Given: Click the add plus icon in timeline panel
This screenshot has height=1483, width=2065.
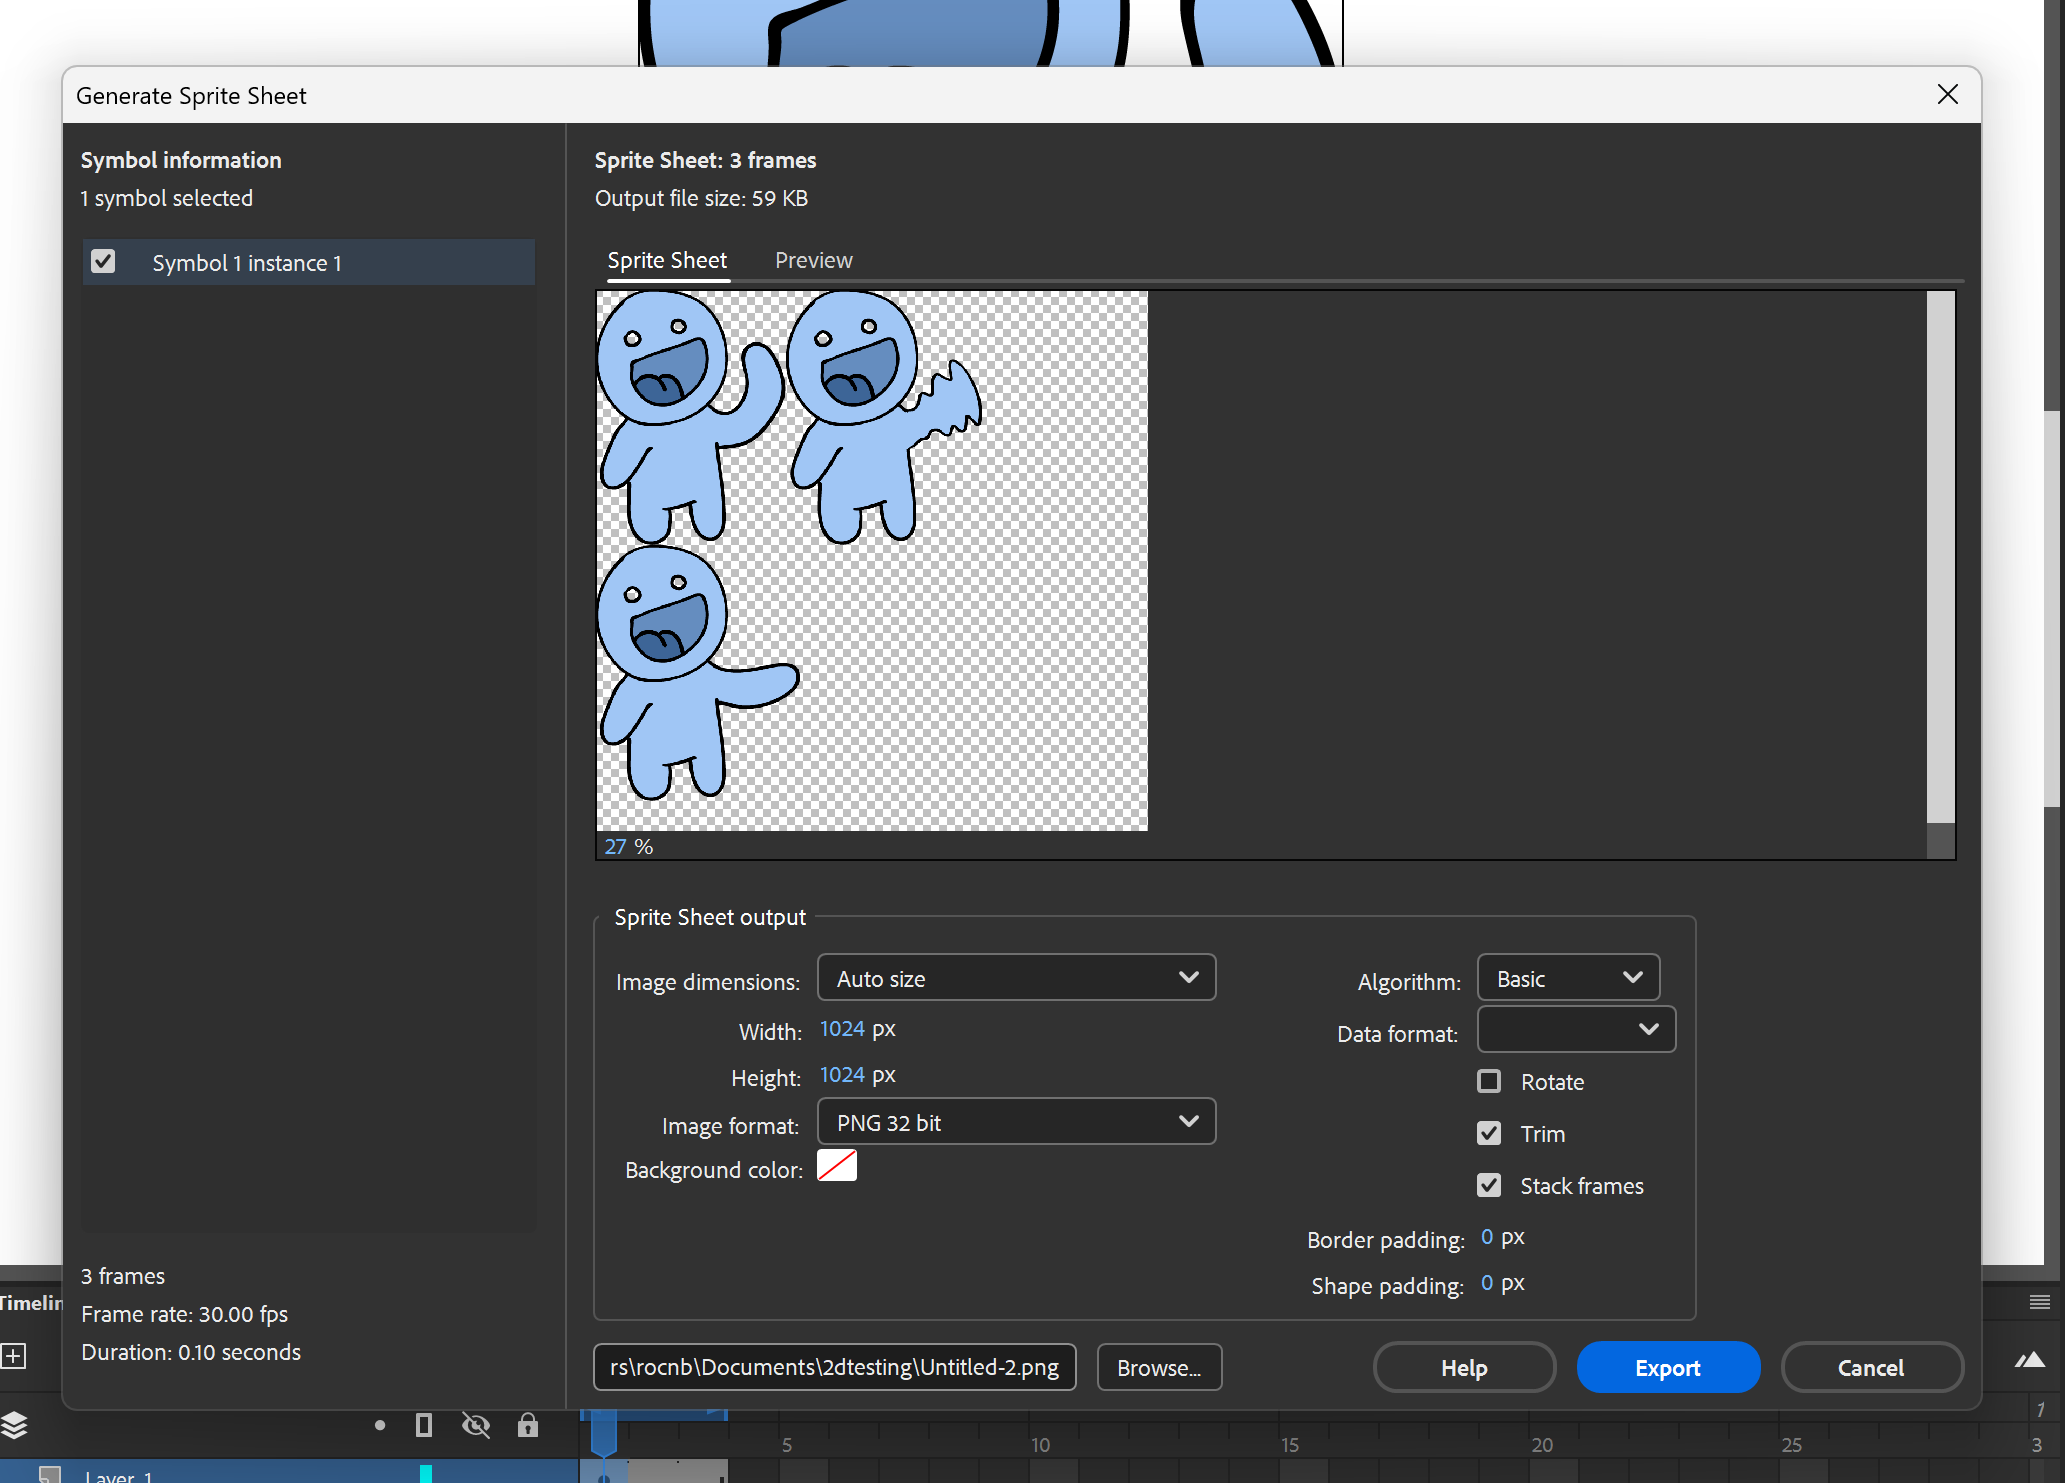Looking at the screenshot, I should tap(14, 1356).
